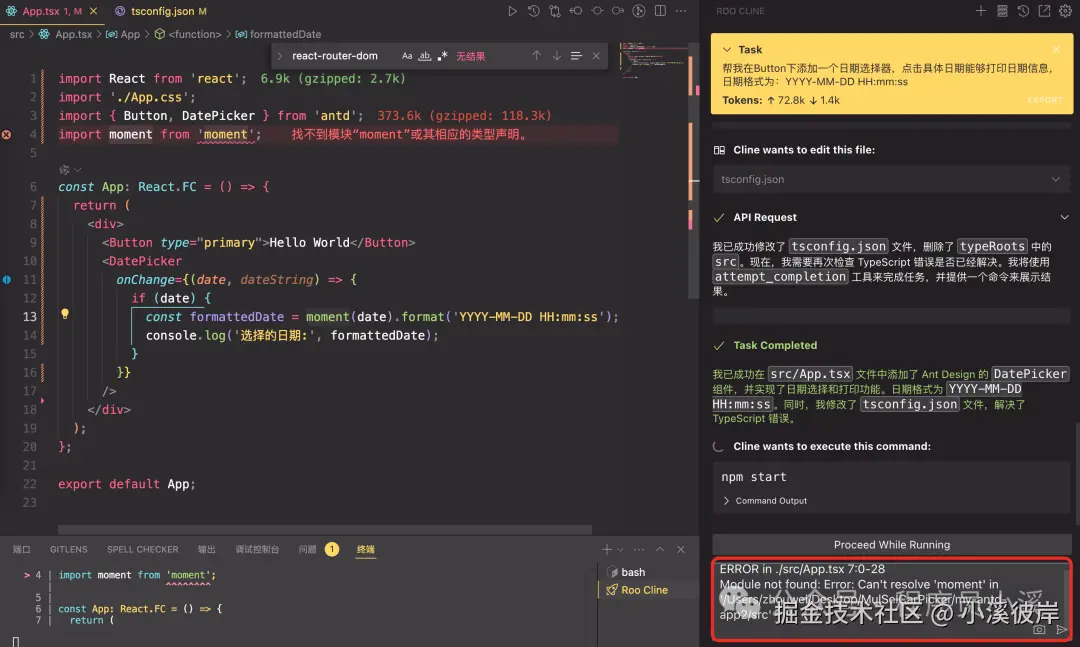Open the SPELL CHECKER panel tab
Image resolution: width=1080 pixels, height=647 pixels.
[143, 549]
